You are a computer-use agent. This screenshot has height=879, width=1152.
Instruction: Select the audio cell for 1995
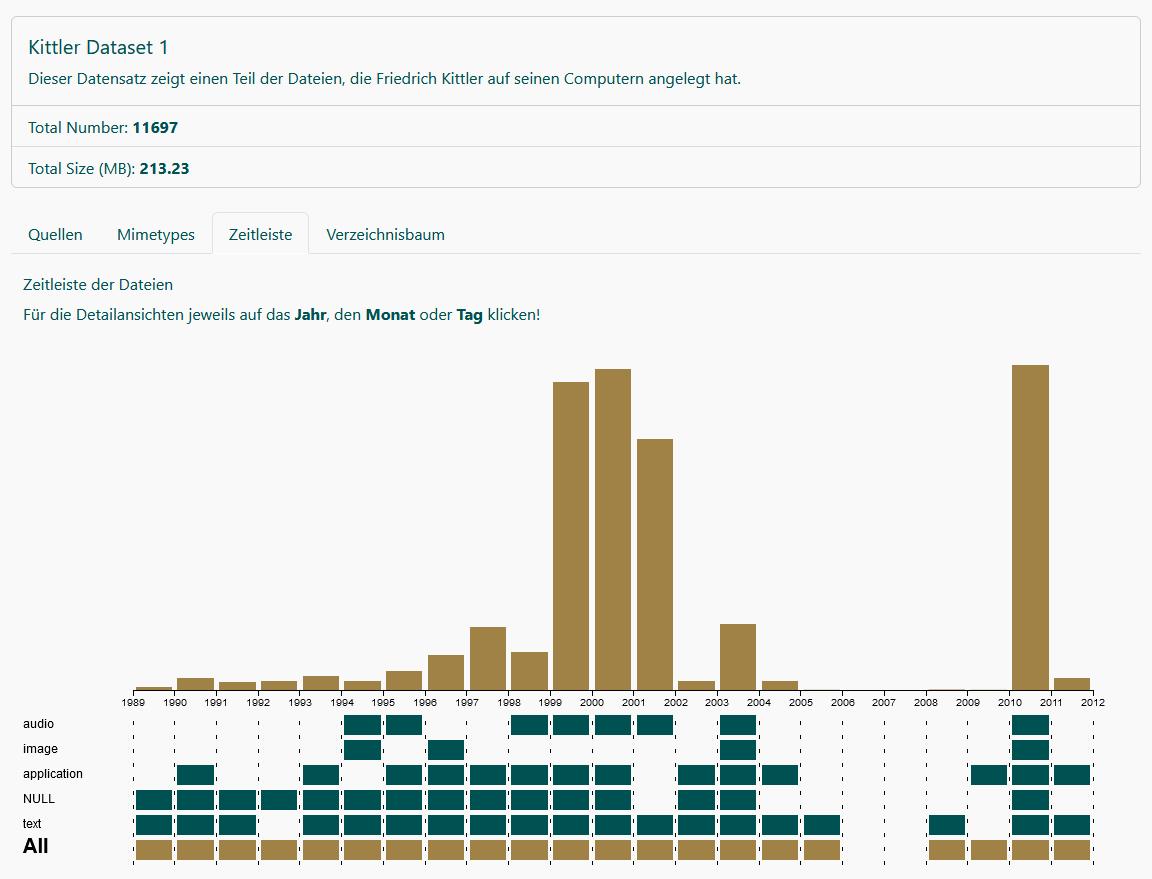coord(404,725)
